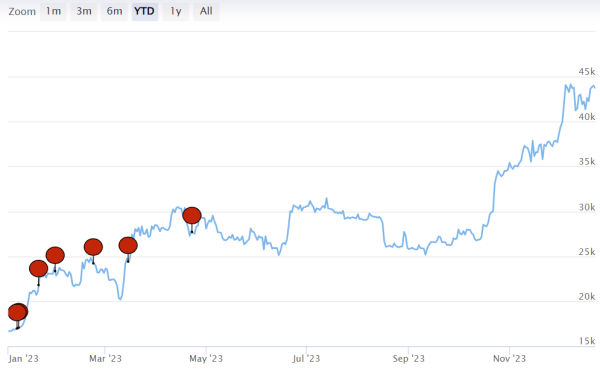
Task: Click the Jul '23 axis label
Action: pos(306,359)
